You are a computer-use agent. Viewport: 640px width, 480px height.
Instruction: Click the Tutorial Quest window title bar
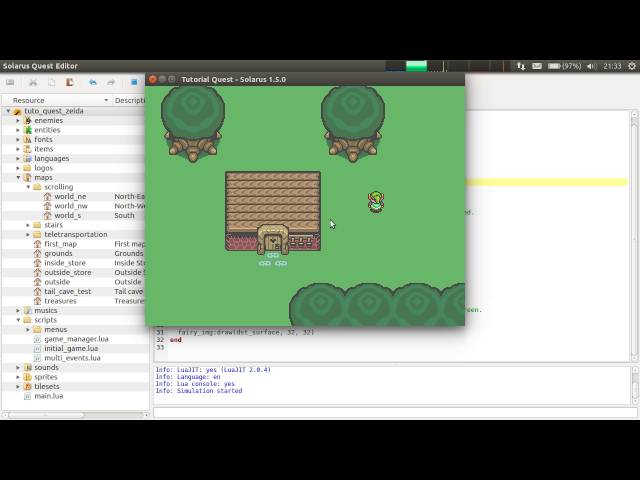coord(305,79)
